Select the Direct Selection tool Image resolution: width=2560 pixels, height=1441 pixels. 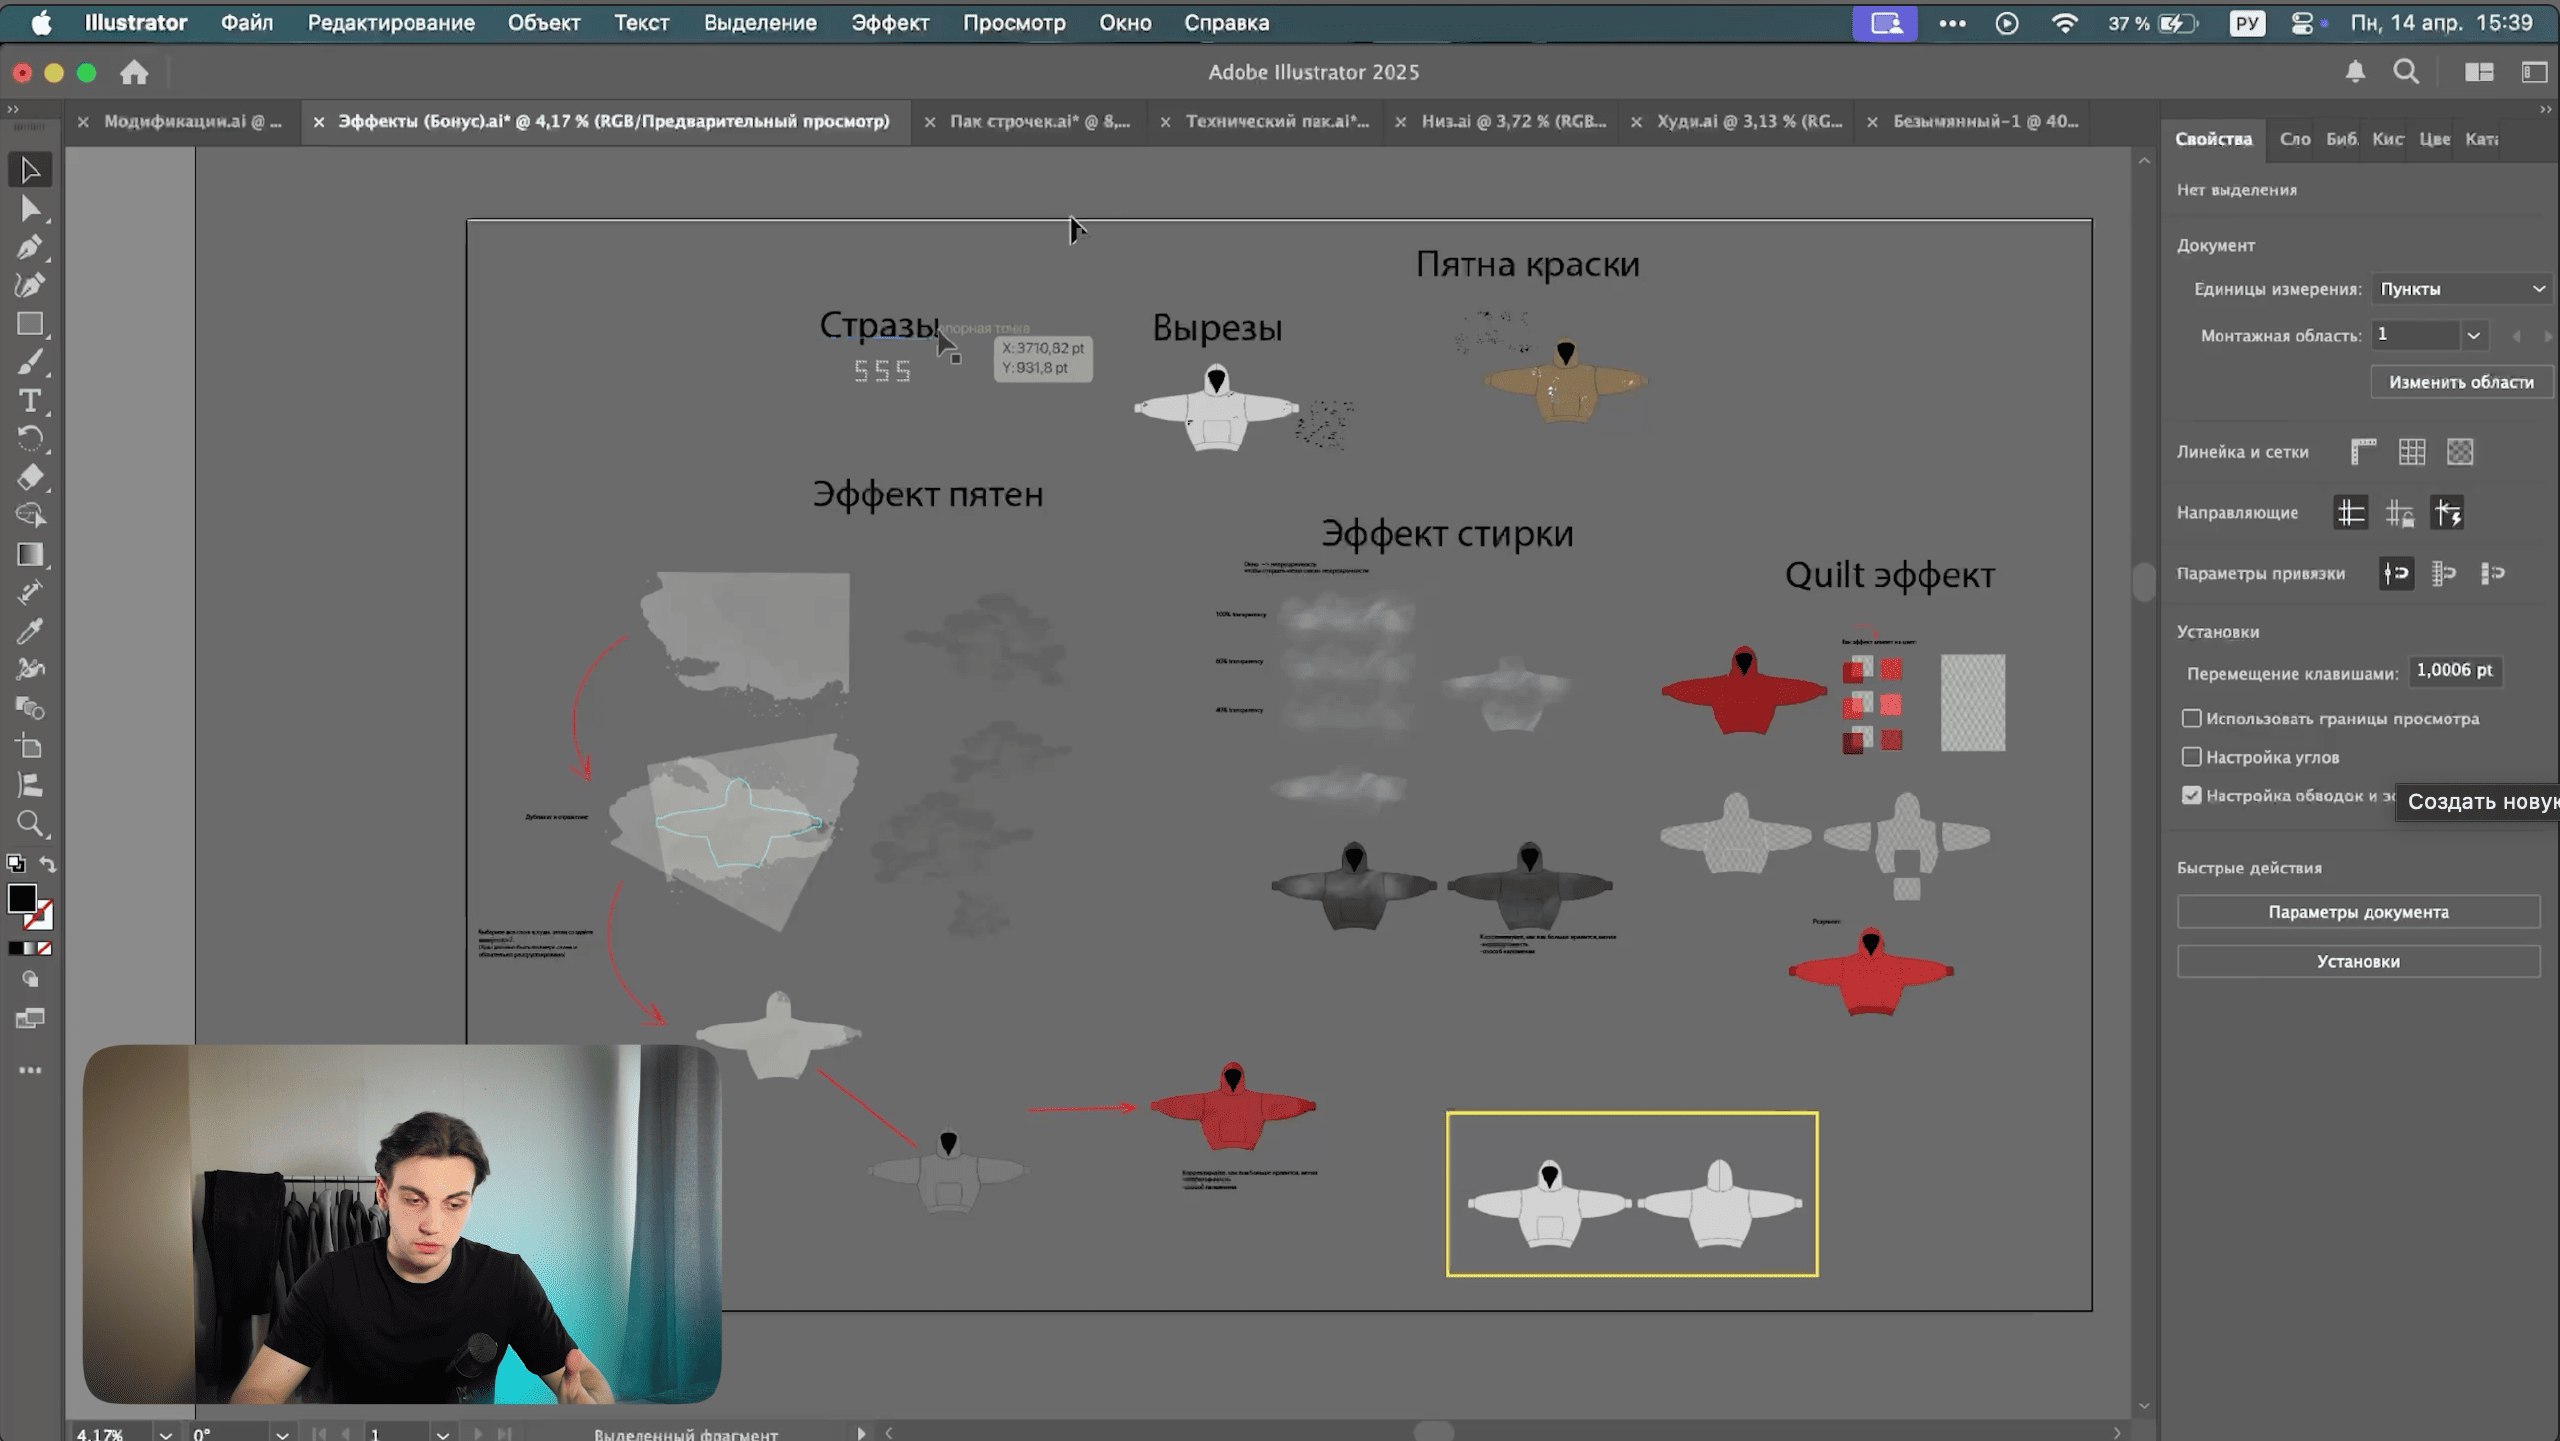tap(30, 209)
